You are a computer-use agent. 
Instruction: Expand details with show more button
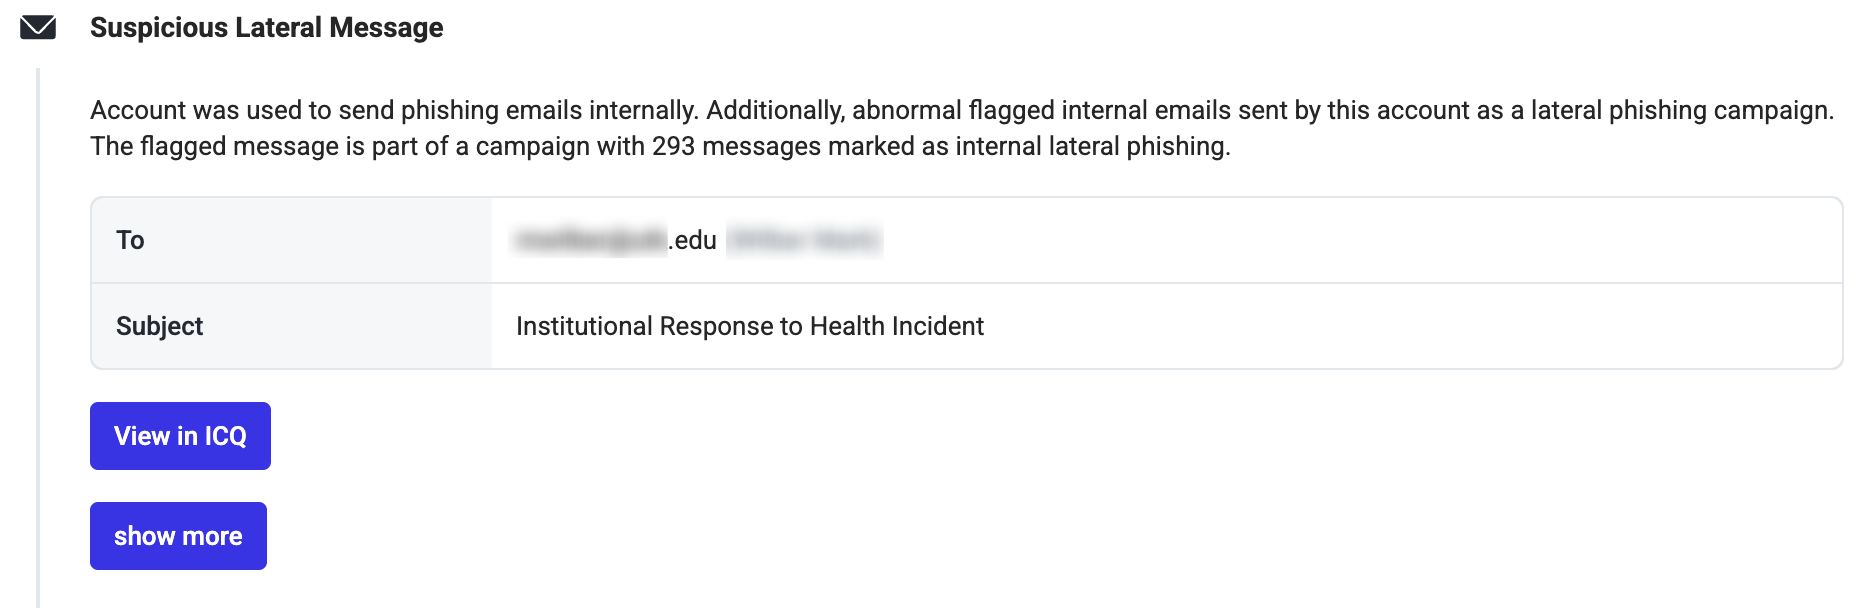tap(178, 536)
